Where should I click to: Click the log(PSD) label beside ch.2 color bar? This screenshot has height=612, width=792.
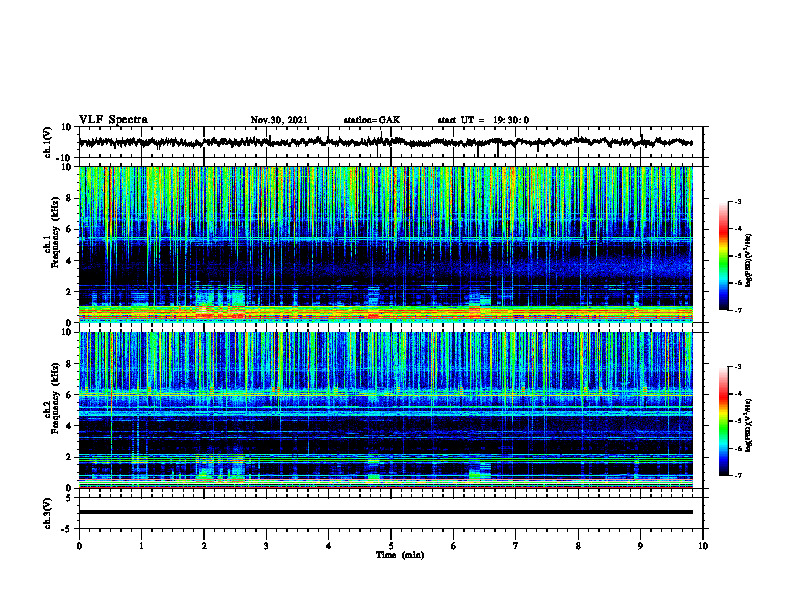[749, 425]
